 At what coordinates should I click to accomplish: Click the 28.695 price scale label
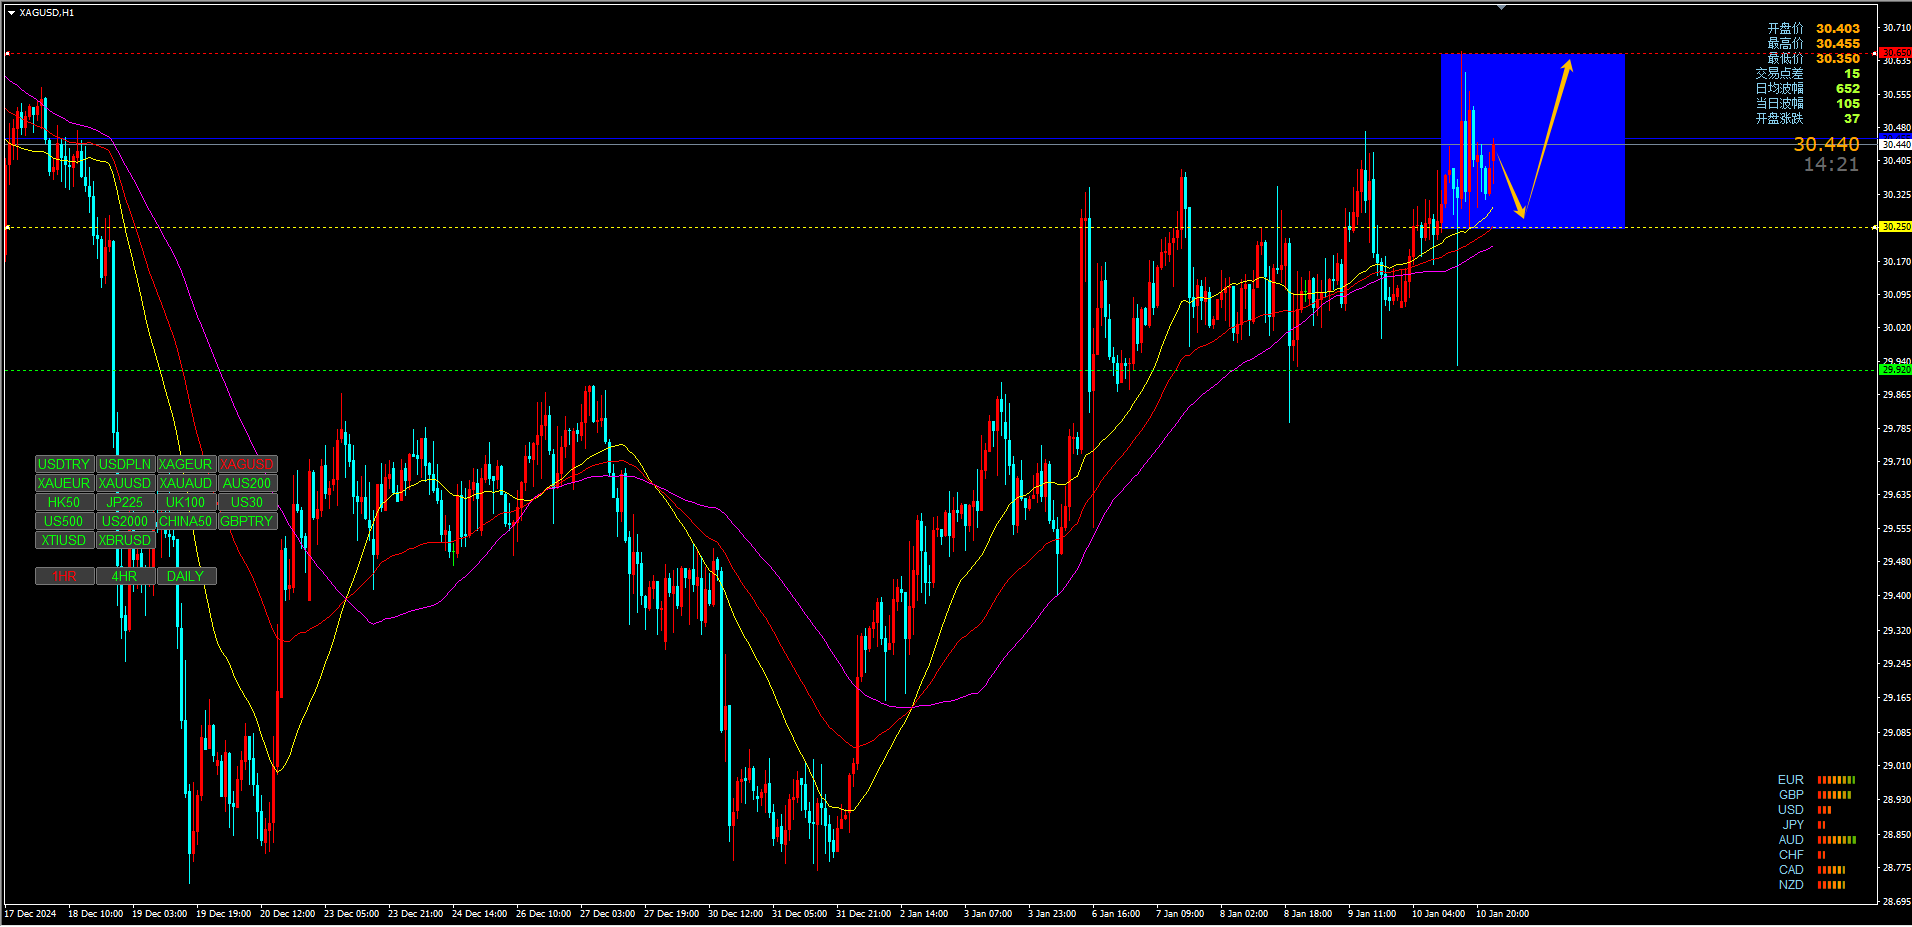(x=1897, y=902)
